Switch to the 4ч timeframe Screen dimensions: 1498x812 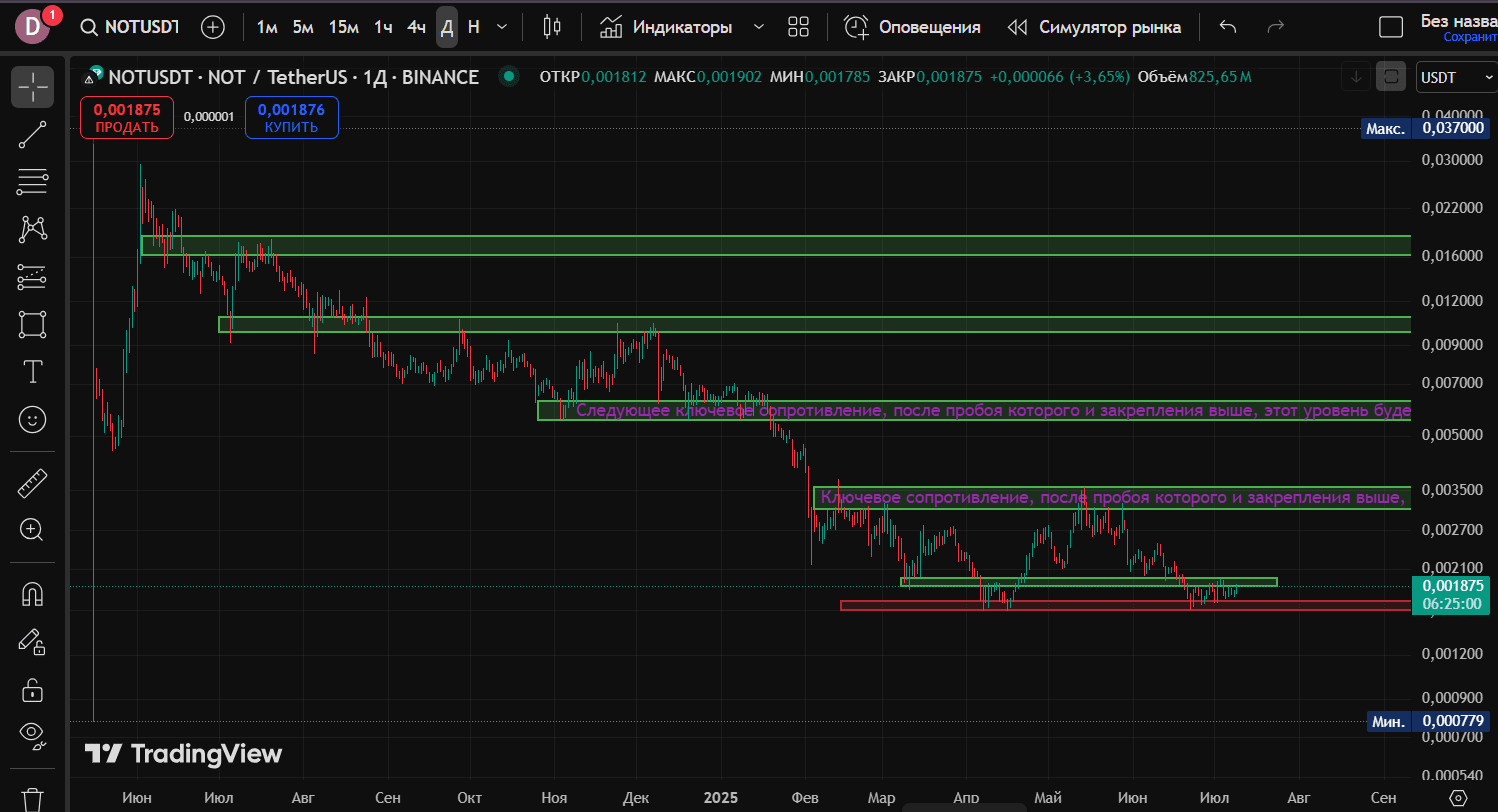[x=416, y=27]
